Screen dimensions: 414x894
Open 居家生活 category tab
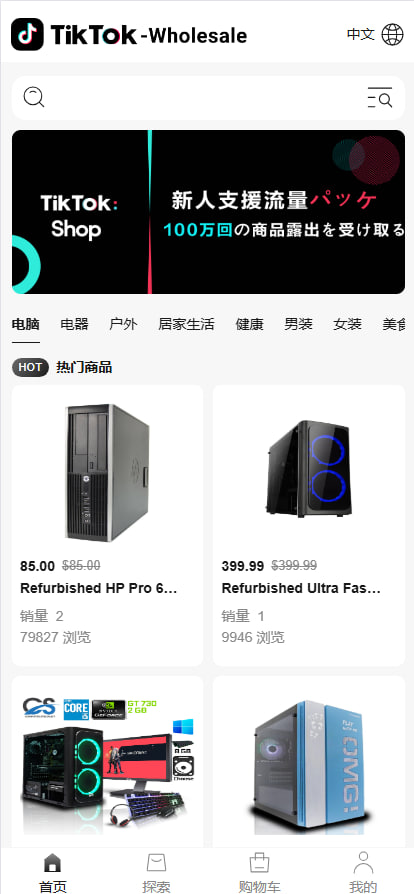click(186, 324)
